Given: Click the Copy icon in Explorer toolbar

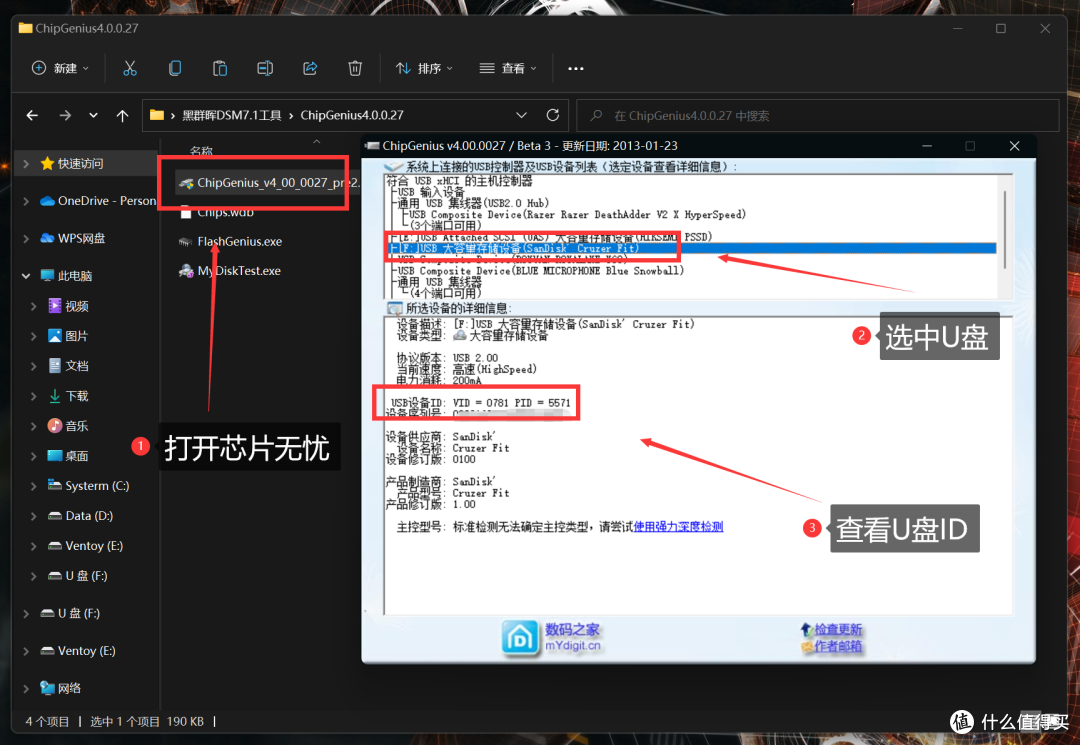Looking at the screenshot, I should coord(175,68).
